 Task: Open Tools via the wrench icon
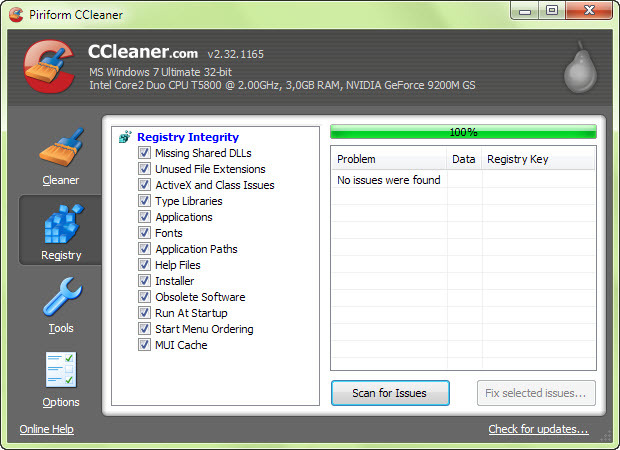(x=62, y=297)
